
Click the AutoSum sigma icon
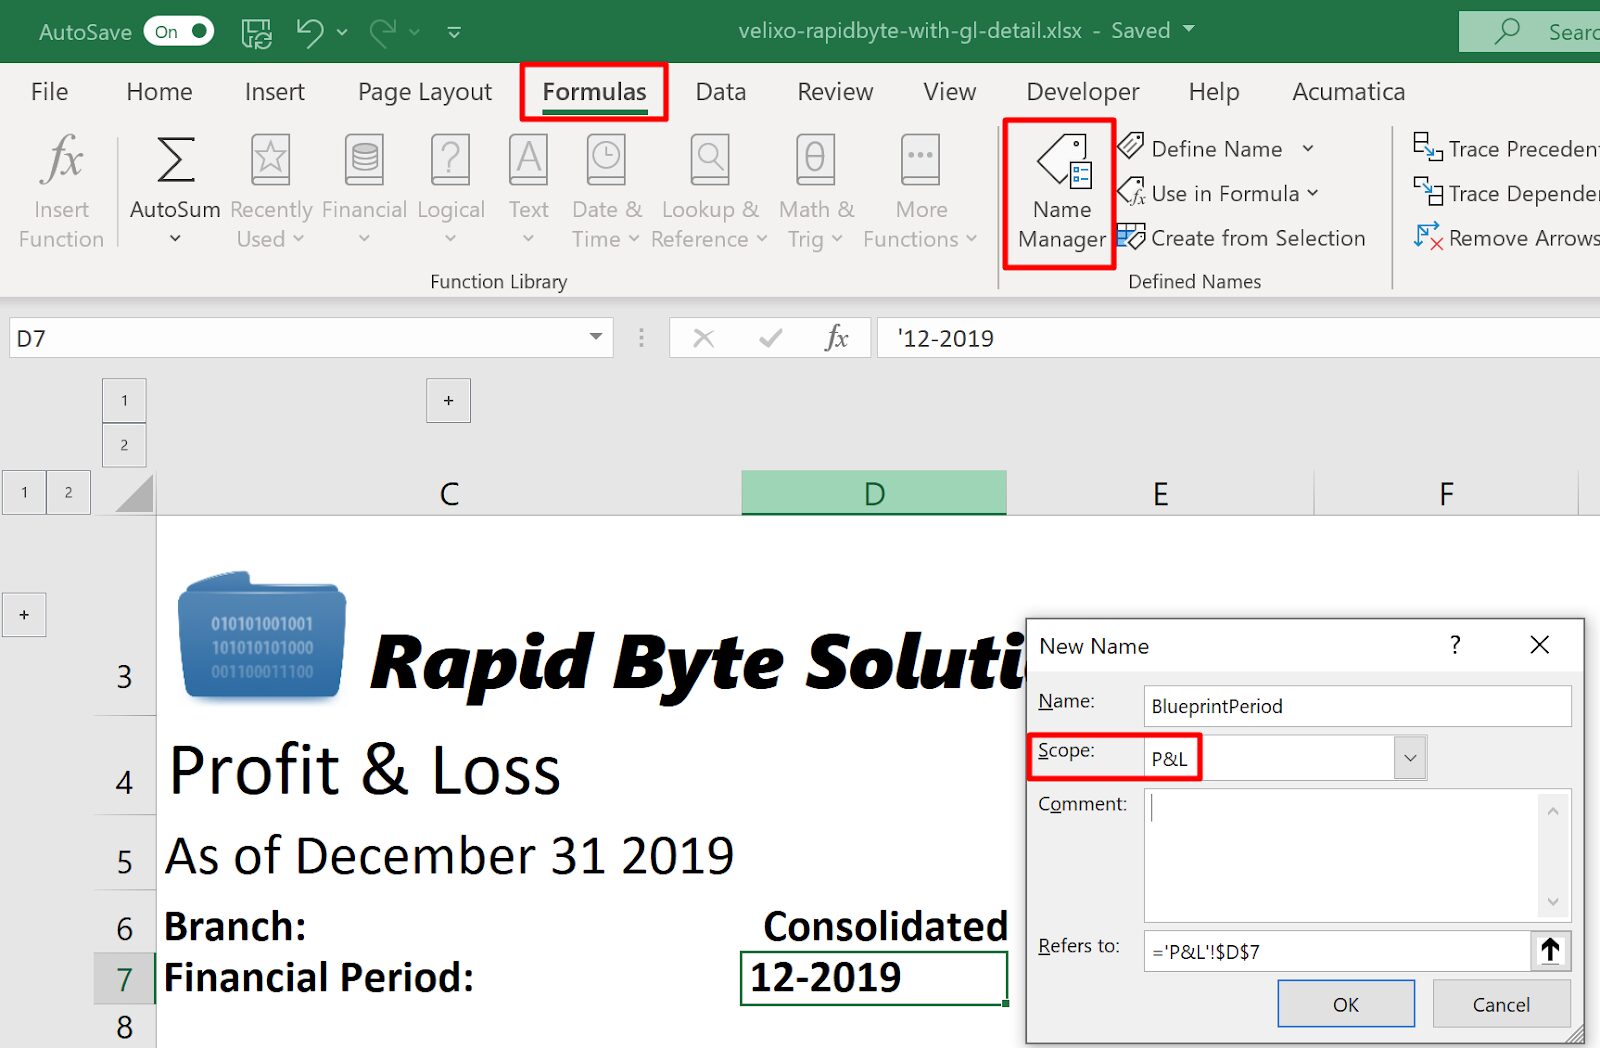175,159
